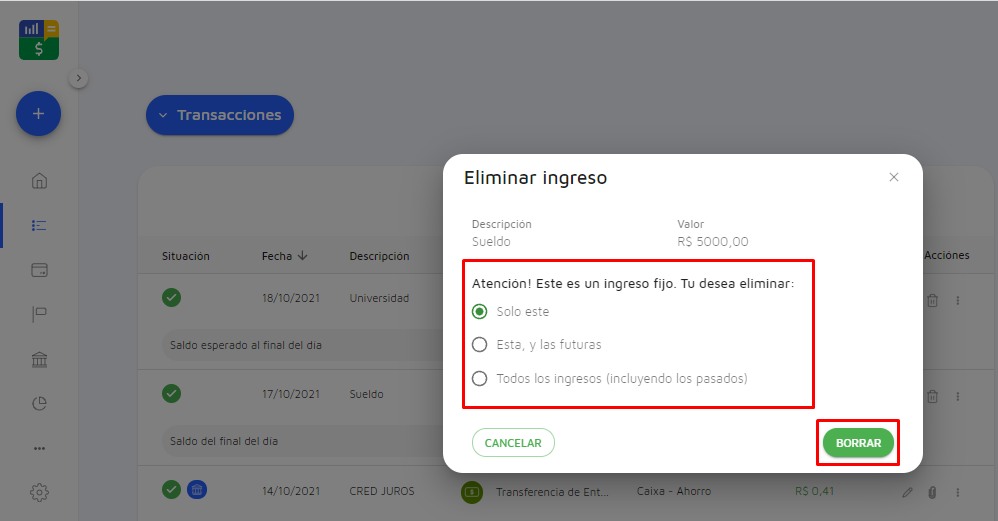Open the wallet icon in the sidebar
Image resolution: width=998 pixels, height=521 pixels.
(39, 270)
